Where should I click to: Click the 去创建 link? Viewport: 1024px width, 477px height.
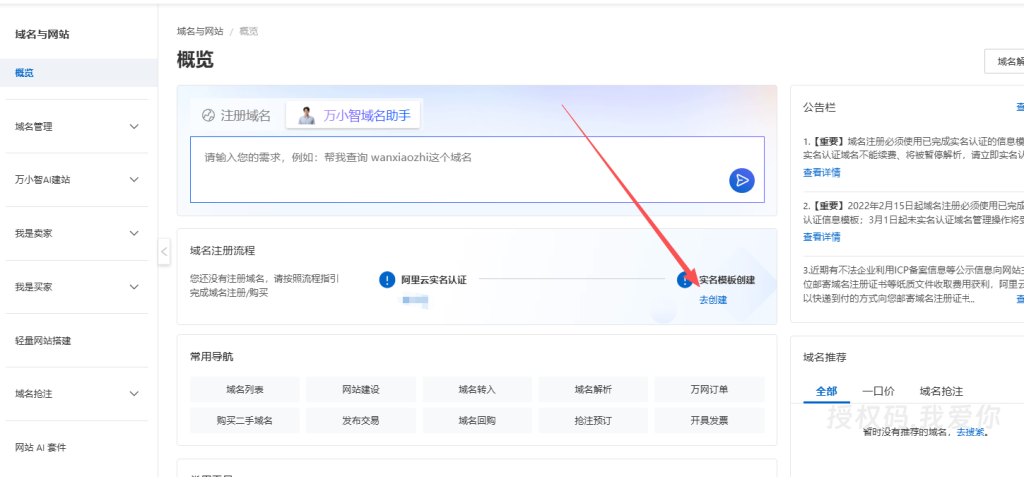coord(713,300)
